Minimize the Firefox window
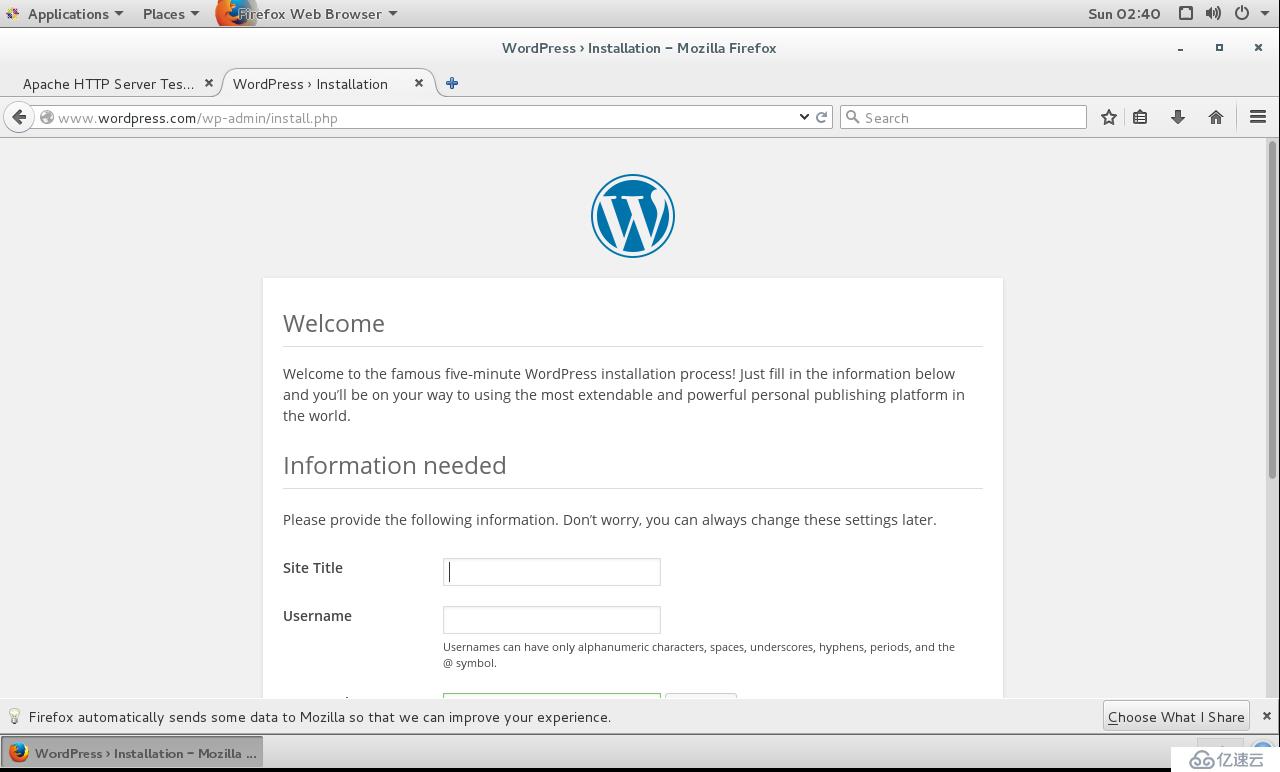This screenshot has width=1280, height=772. 1181,48
